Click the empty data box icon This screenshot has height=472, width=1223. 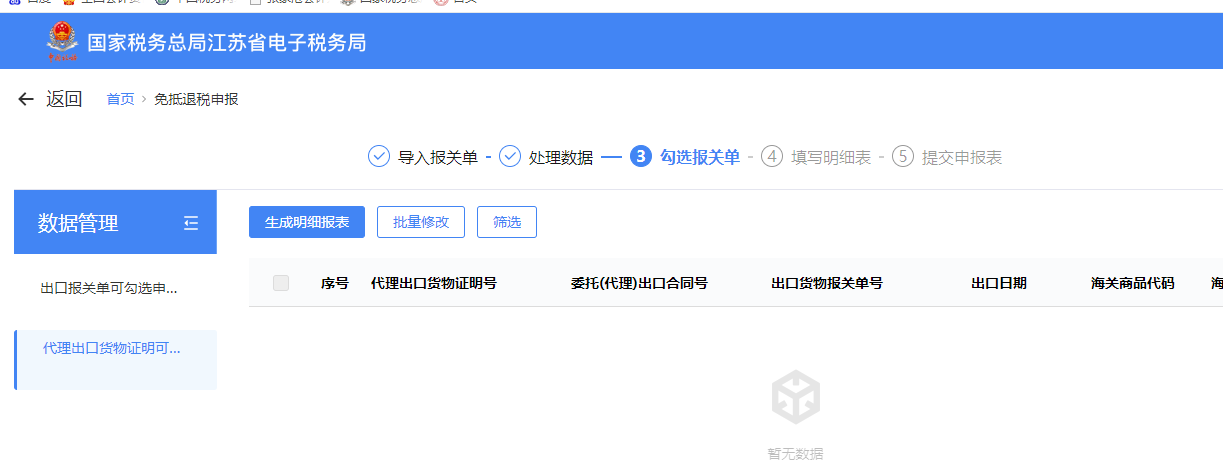[x=795, y=396]
